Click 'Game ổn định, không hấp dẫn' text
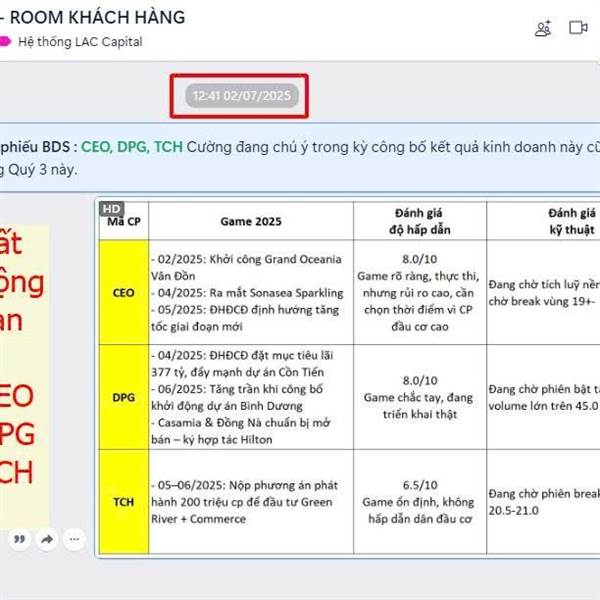600x600 pixels. coord(420,510)
